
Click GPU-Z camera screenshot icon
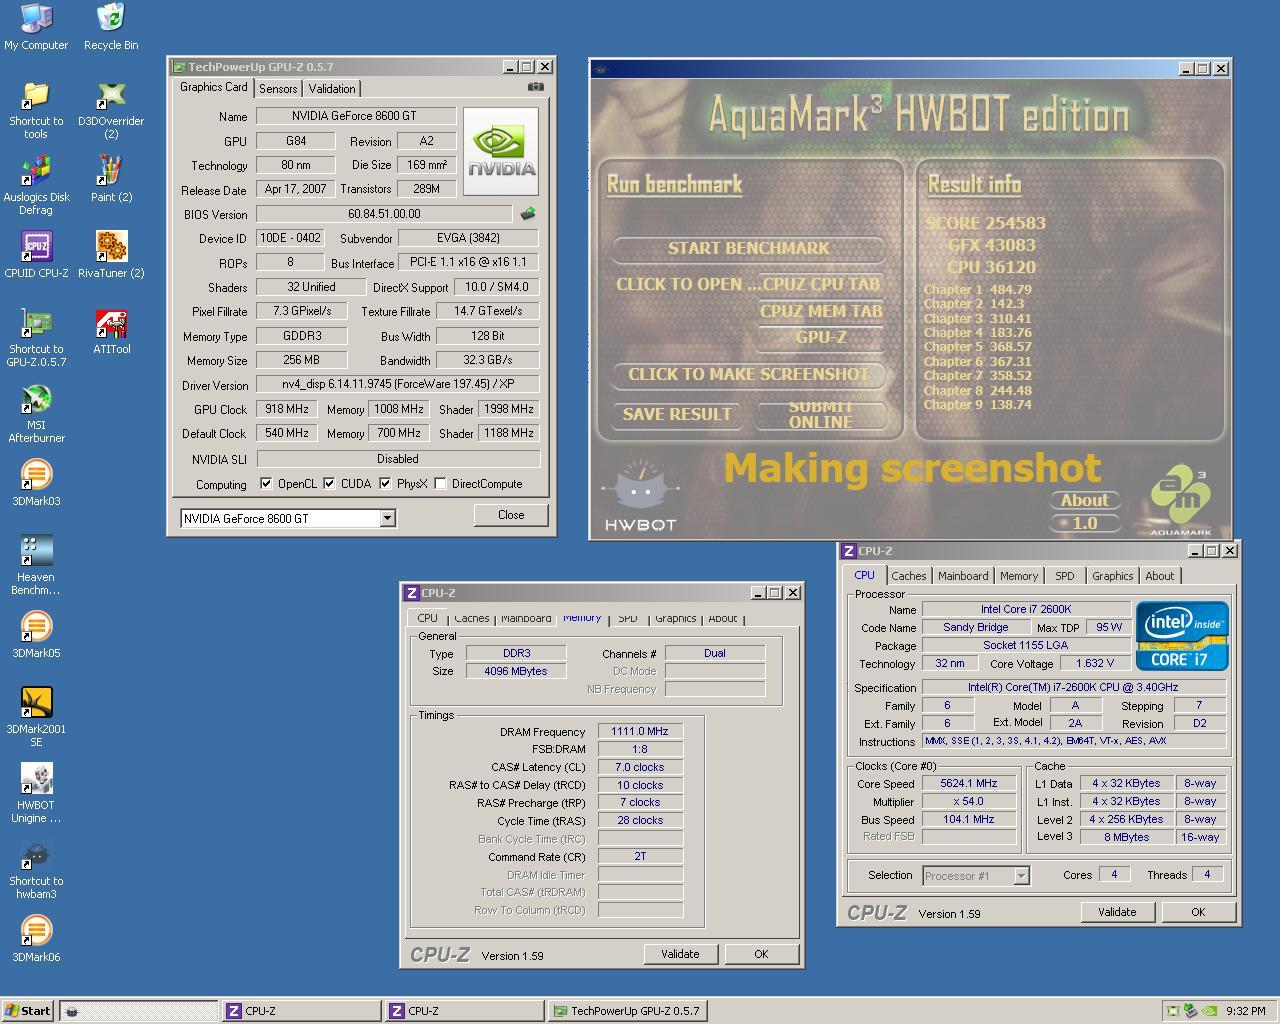536,87
